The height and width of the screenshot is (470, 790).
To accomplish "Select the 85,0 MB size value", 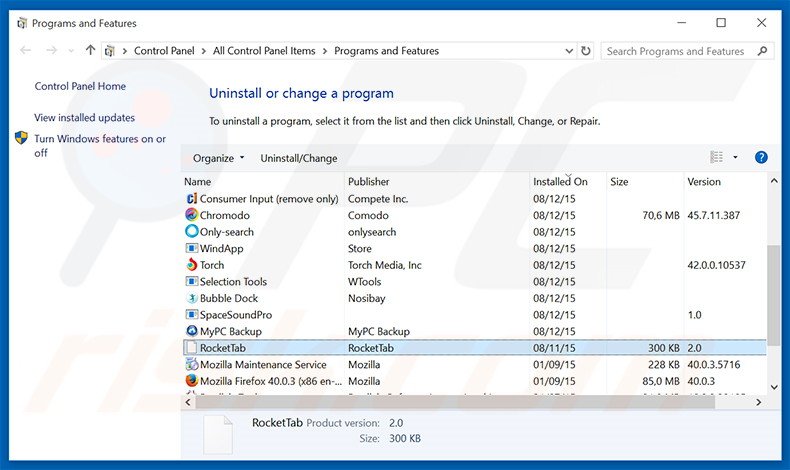I will tap(661, 381).
